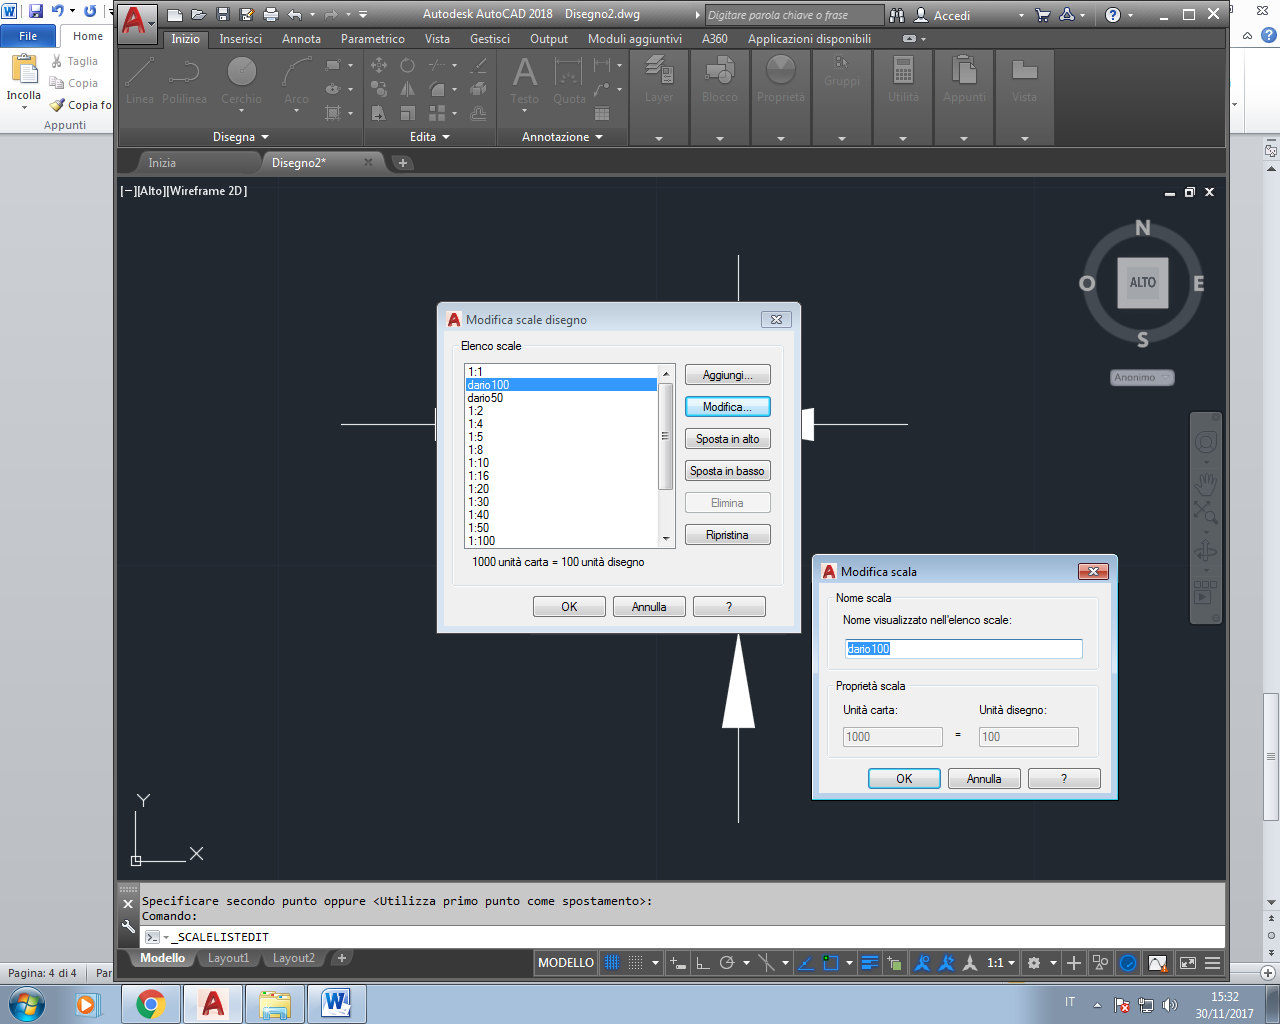Select the Mirror tool in Edita panel
Screen dimensions: 1280x1024
coord(407,89)
